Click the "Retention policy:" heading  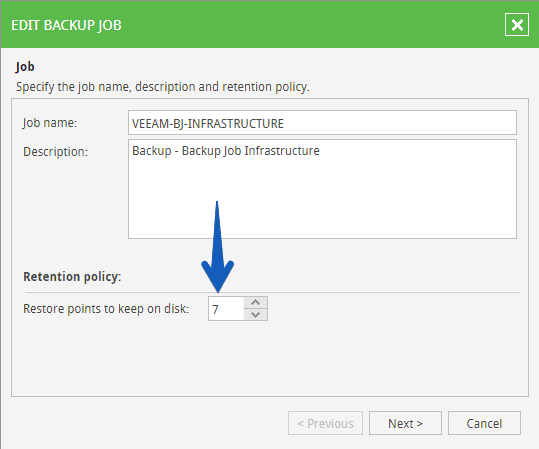point(72,276)
